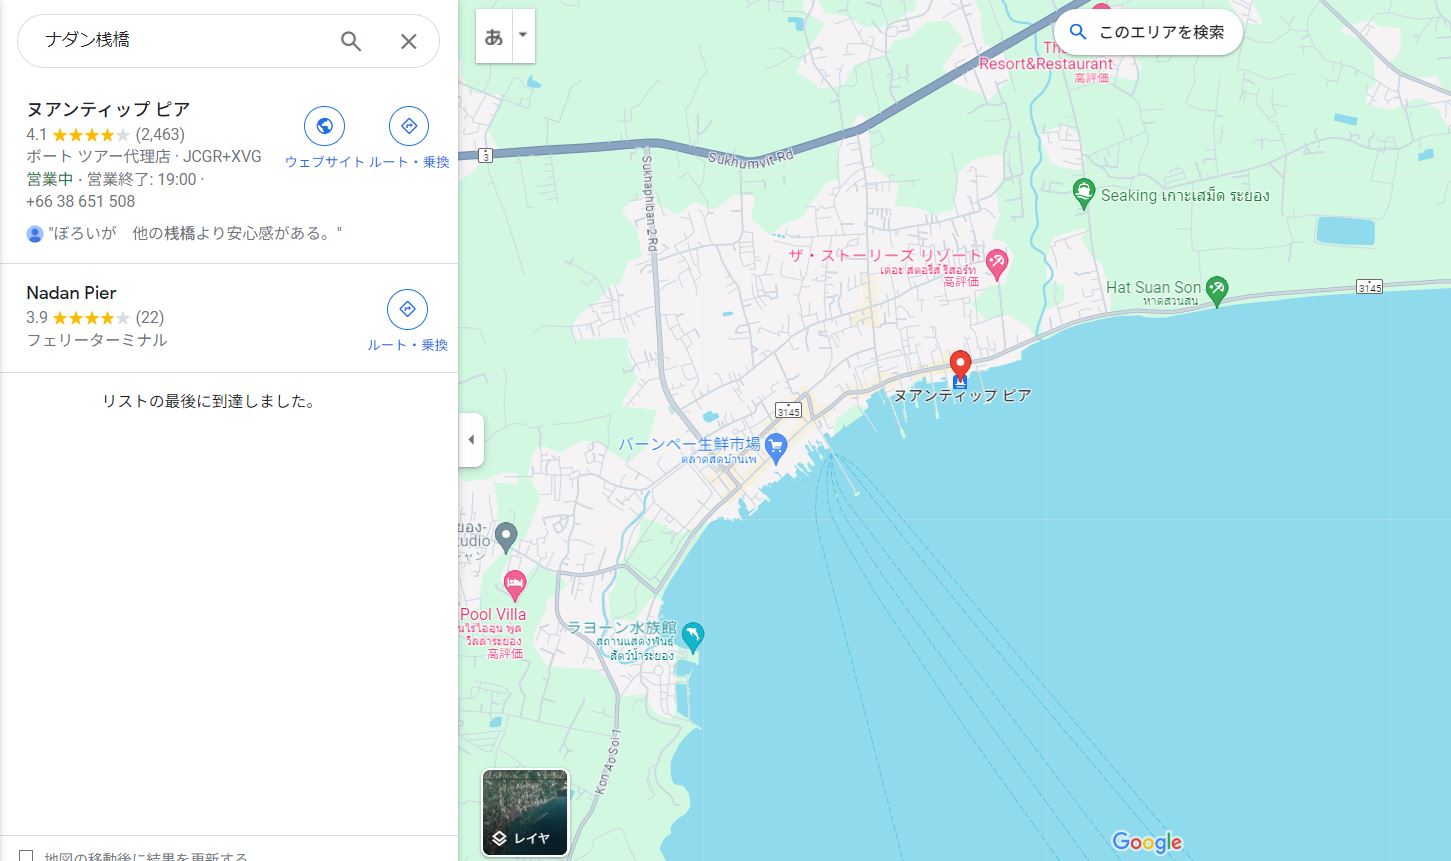Open the Nadan Pier search result
This screenshot has width=1451, height=861.
[x=71, y=293]
